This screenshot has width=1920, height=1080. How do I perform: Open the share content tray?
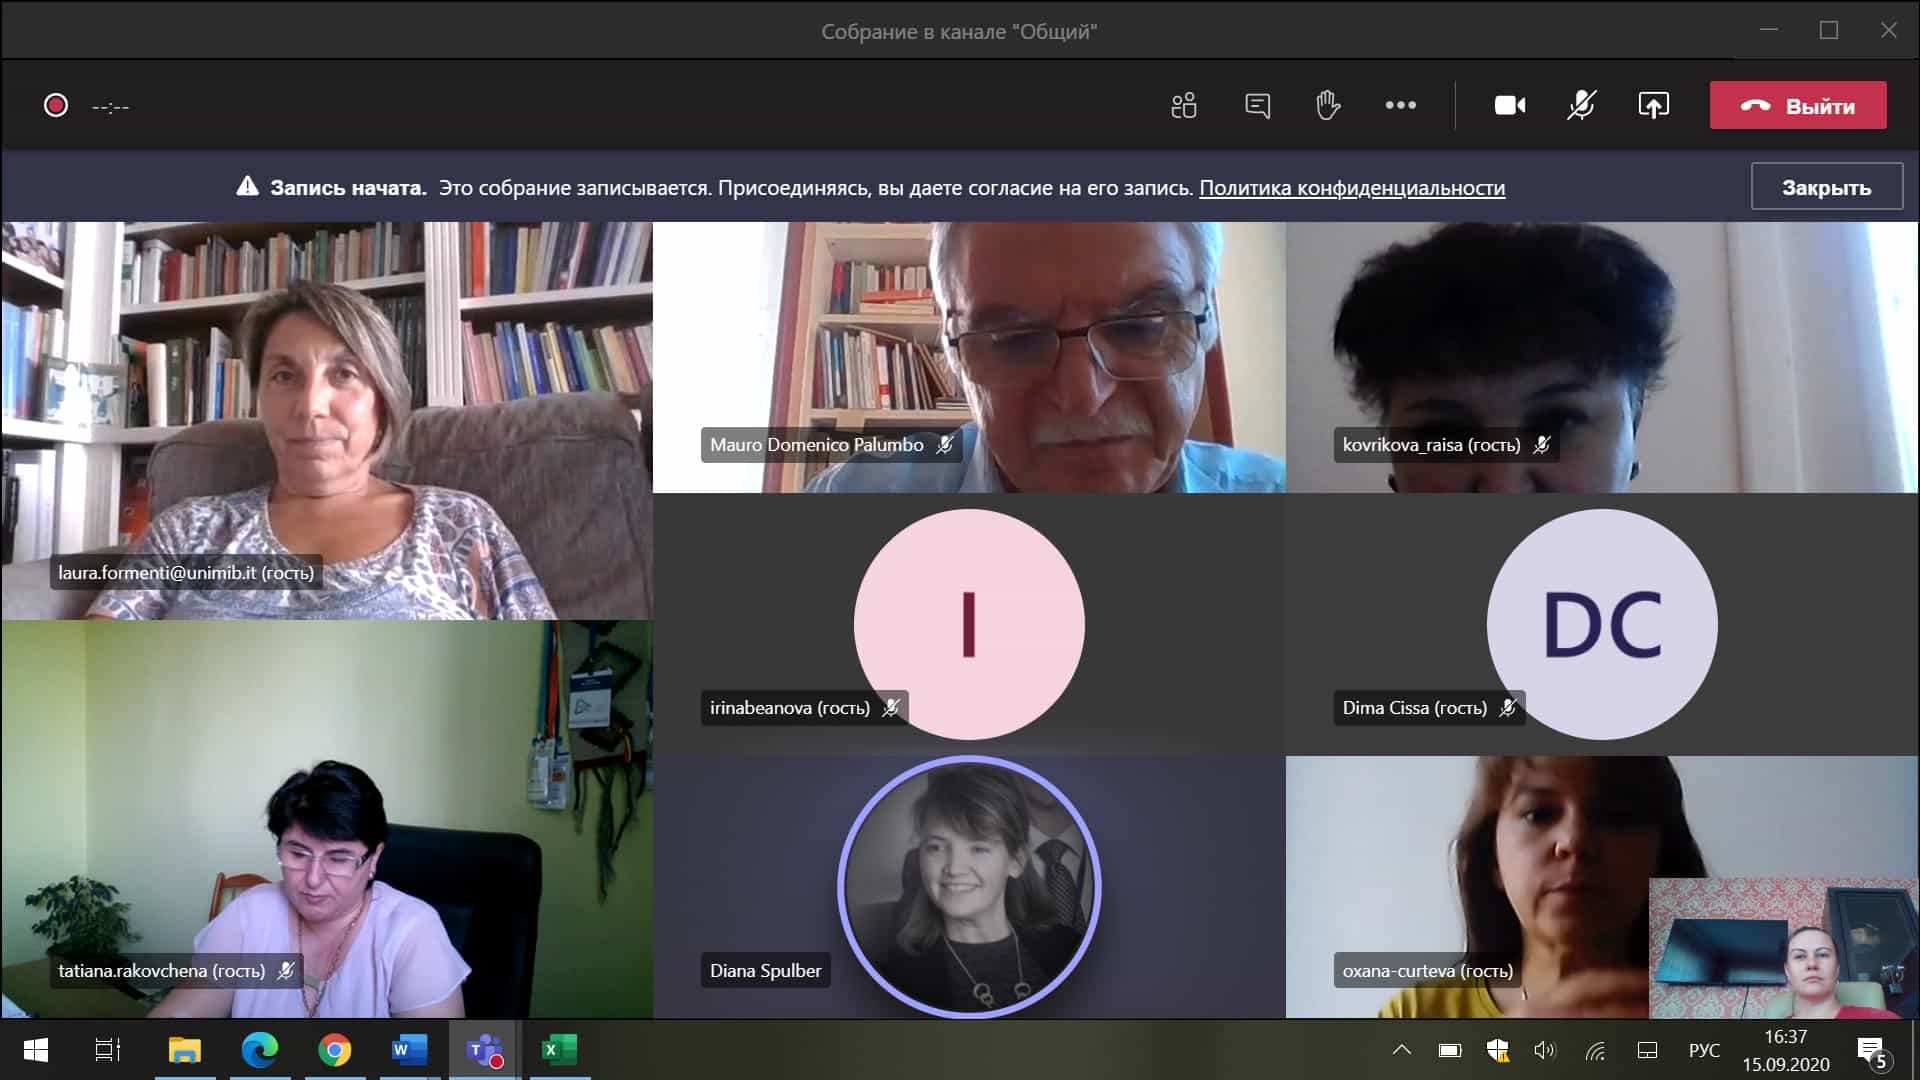(1654, 105)
